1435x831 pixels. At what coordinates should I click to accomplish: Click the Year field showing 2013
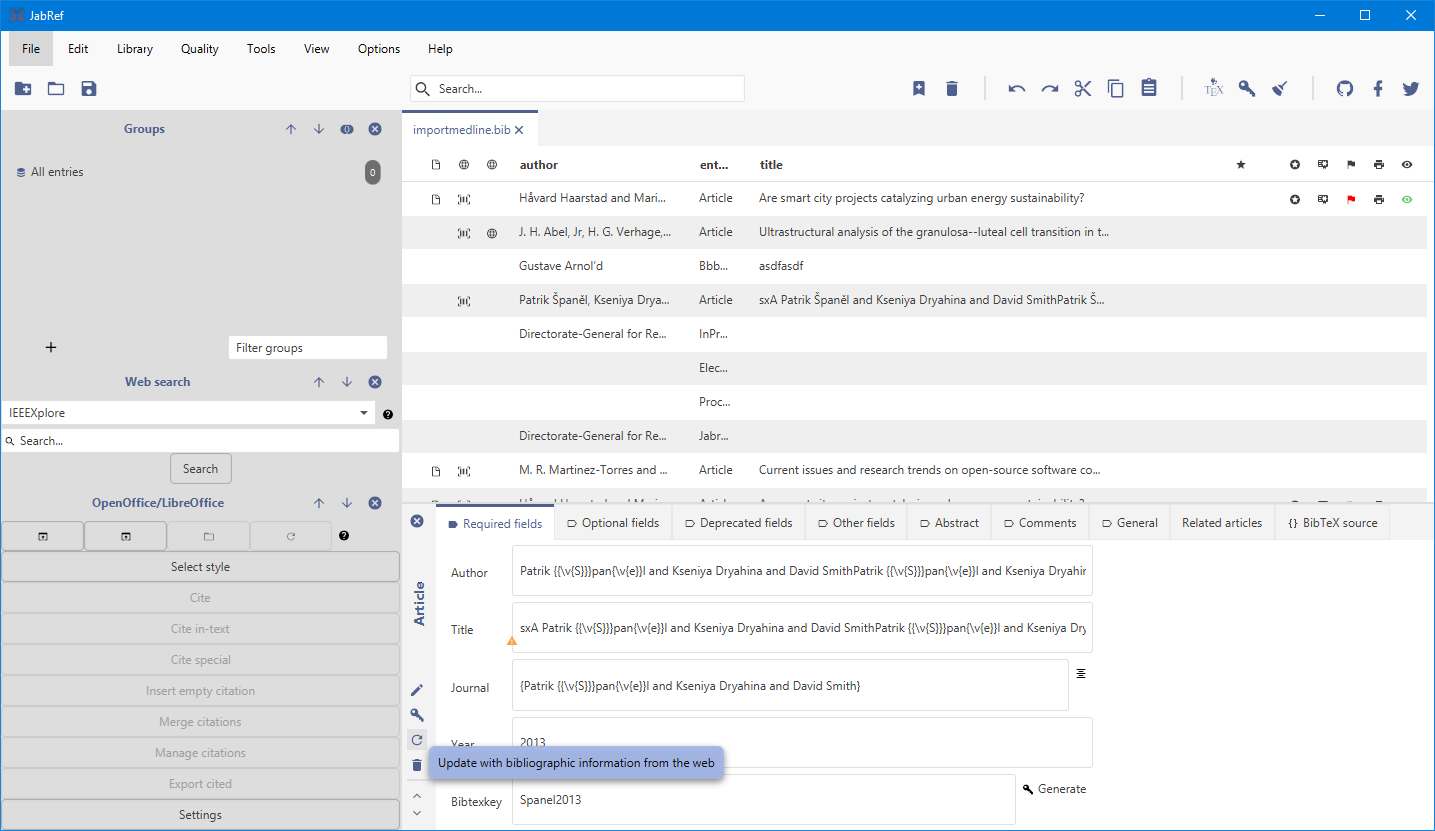coord(802,743)
